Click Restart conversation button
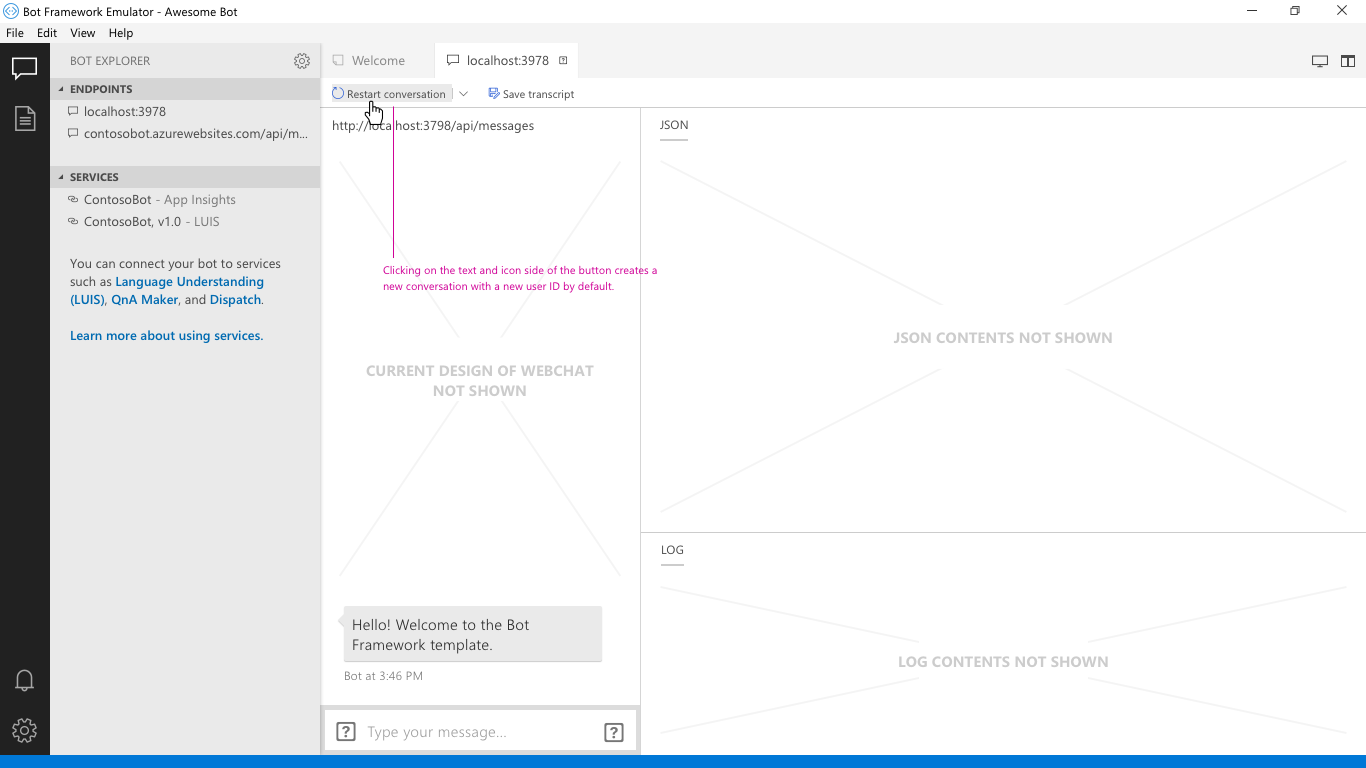This screenshot has width=1366, height=768. coord(389,94)
